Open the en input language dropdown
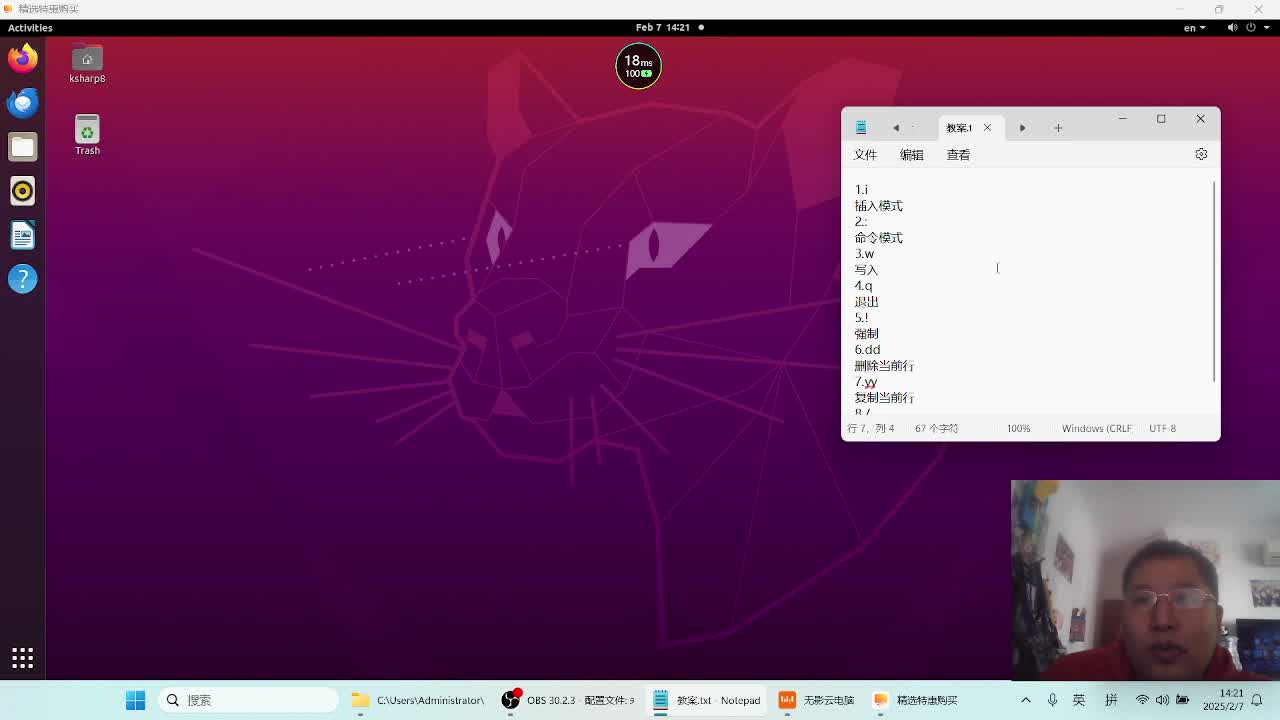Image resolution: width=1280 pixels, height=720 pixels. click(x=1195, y=27)
